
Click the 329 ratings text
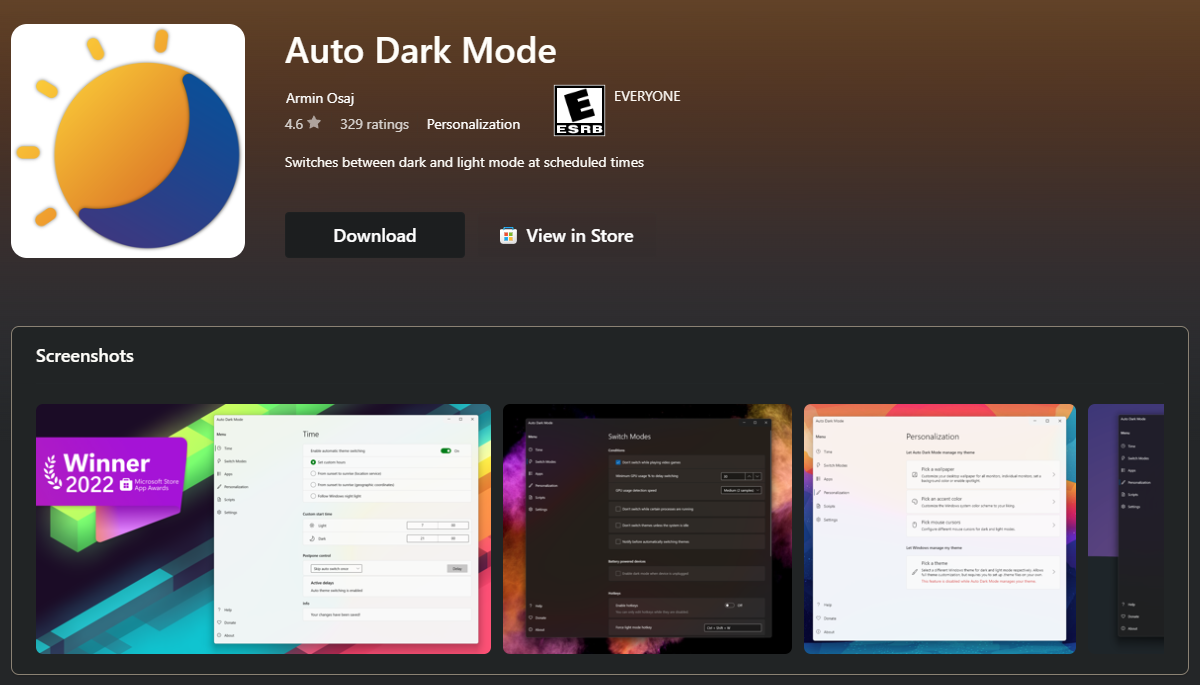pyautogui.click(x=374, y=124)
